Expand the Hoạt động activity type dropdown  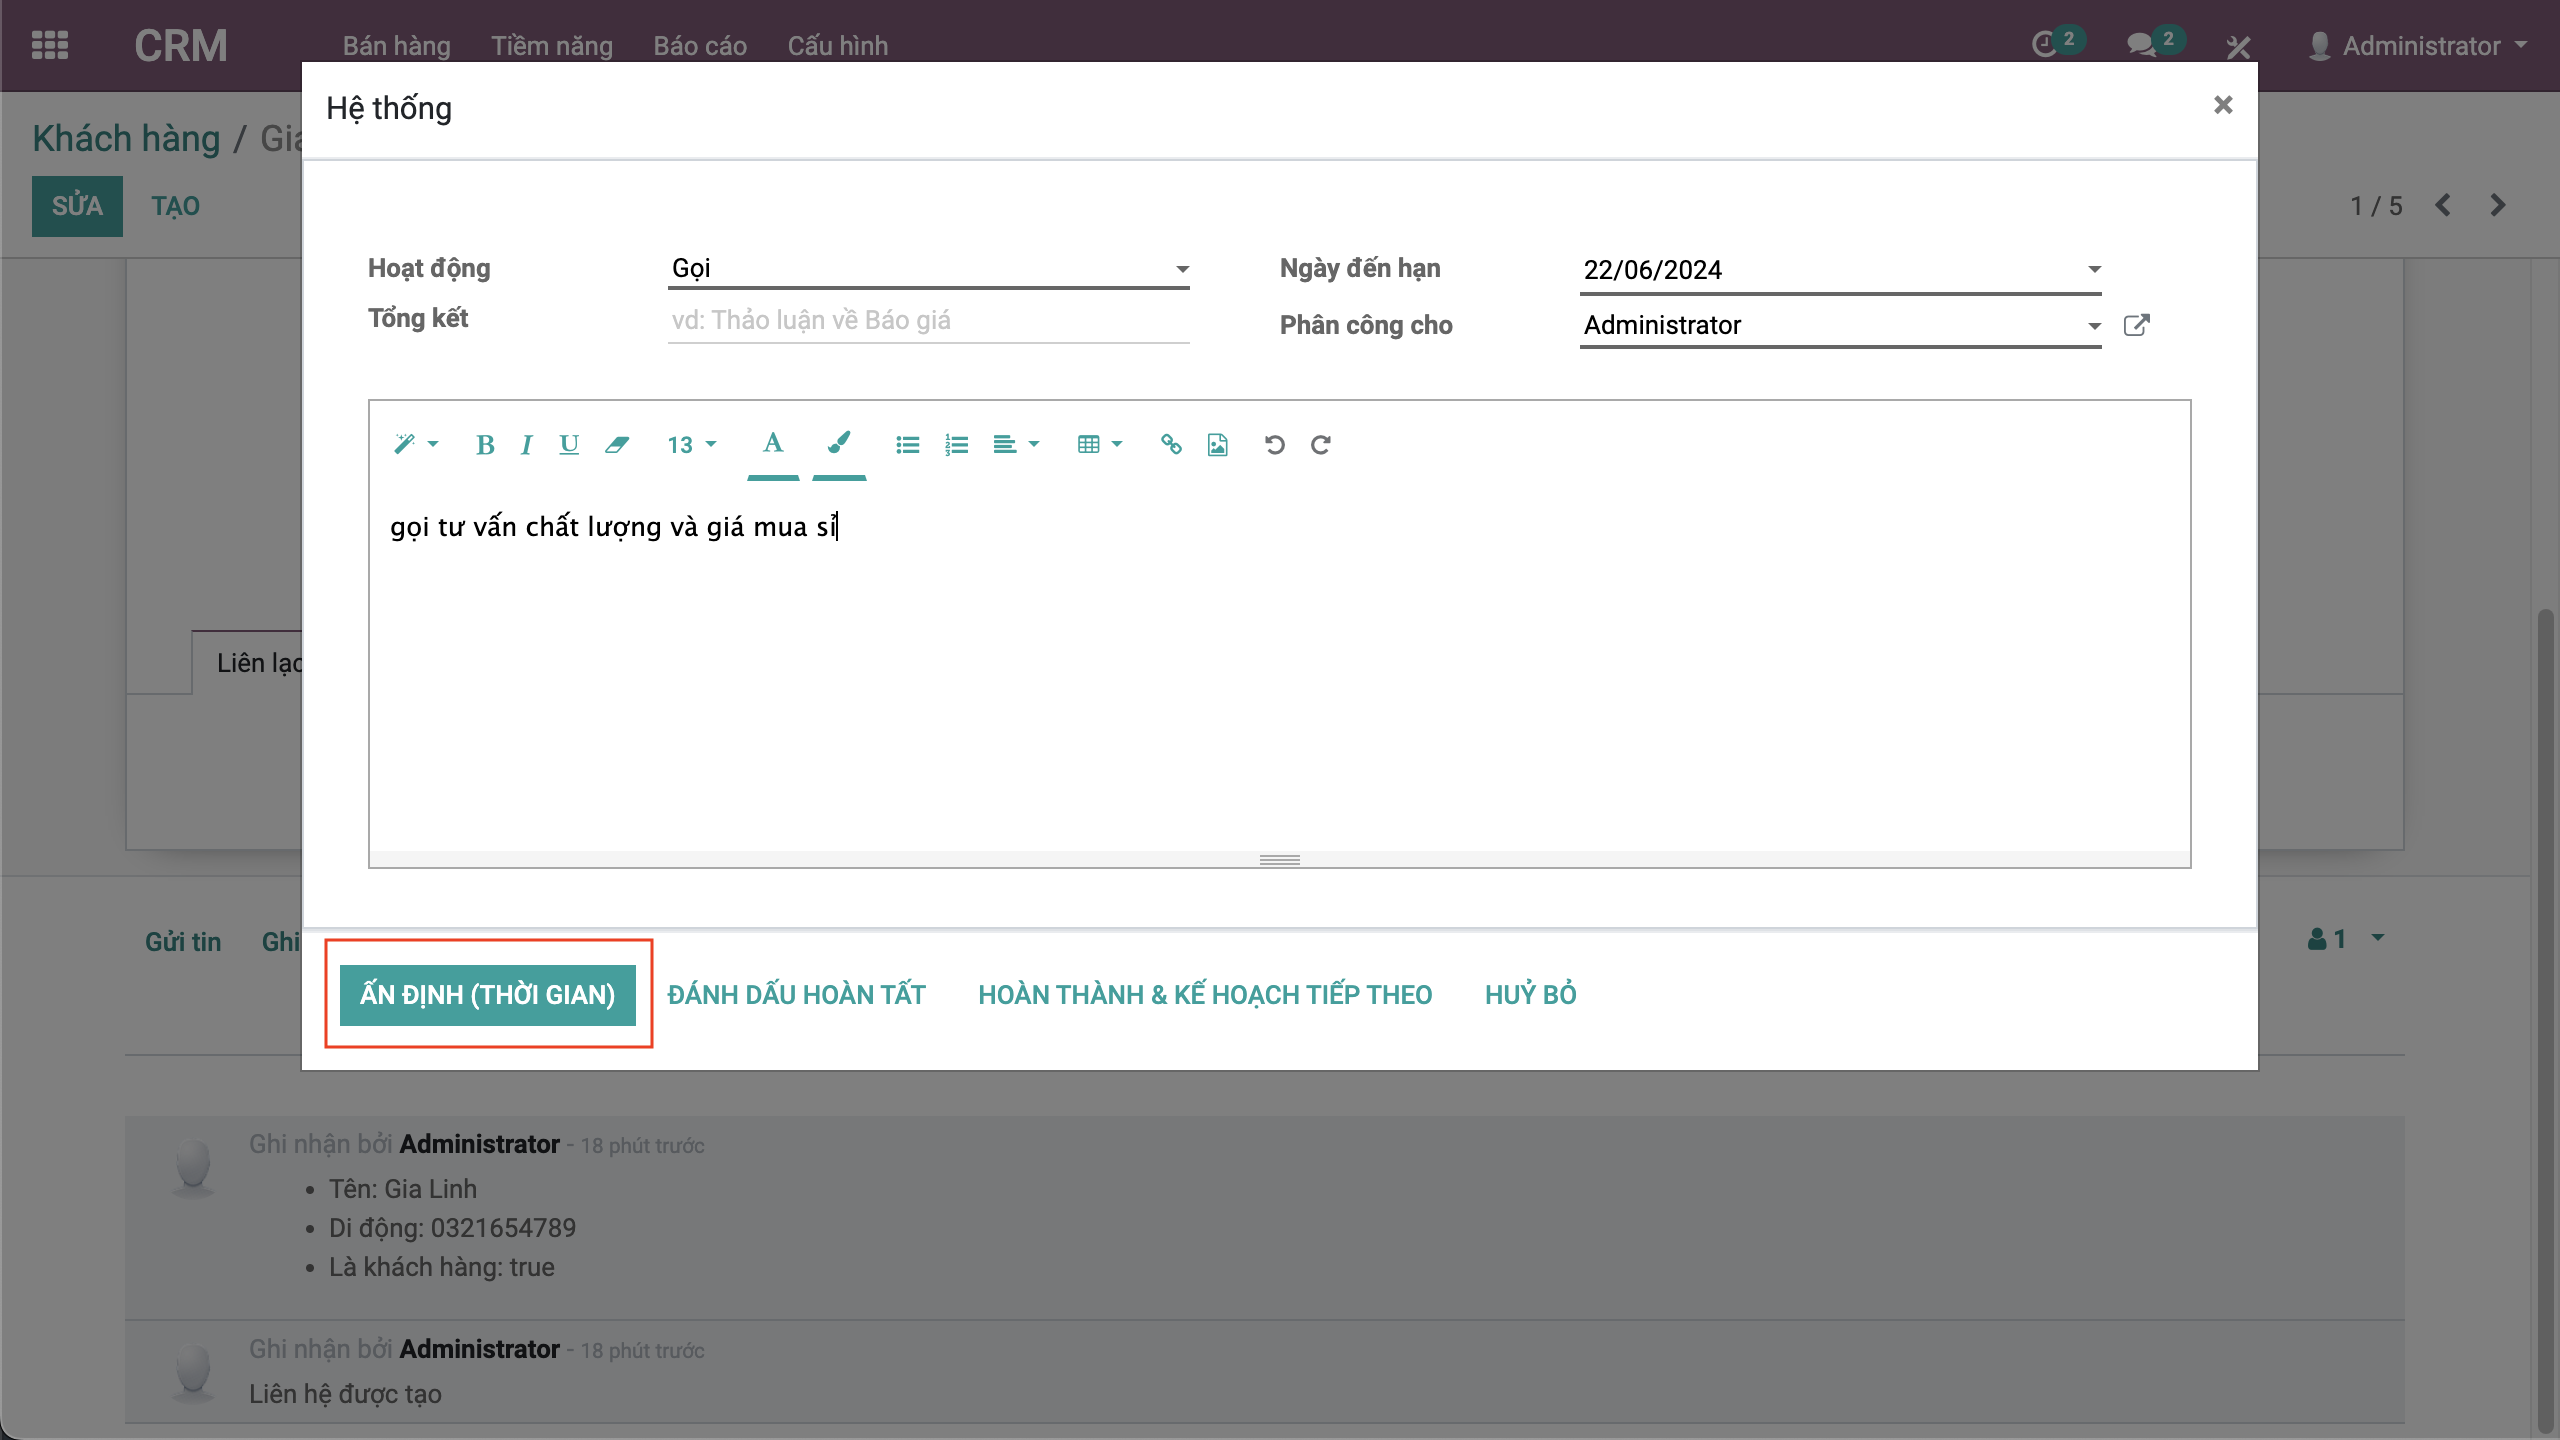pos(1182,269)
